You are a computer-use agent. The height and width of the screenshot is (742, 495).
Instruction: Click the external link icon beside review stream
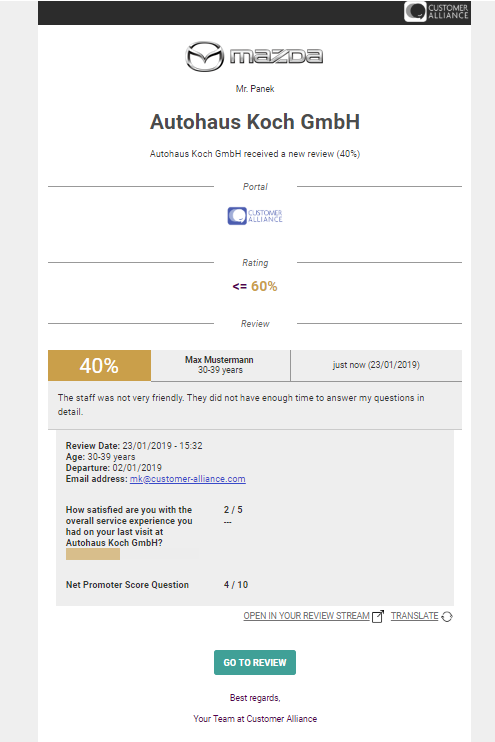[x=378, y=617]
